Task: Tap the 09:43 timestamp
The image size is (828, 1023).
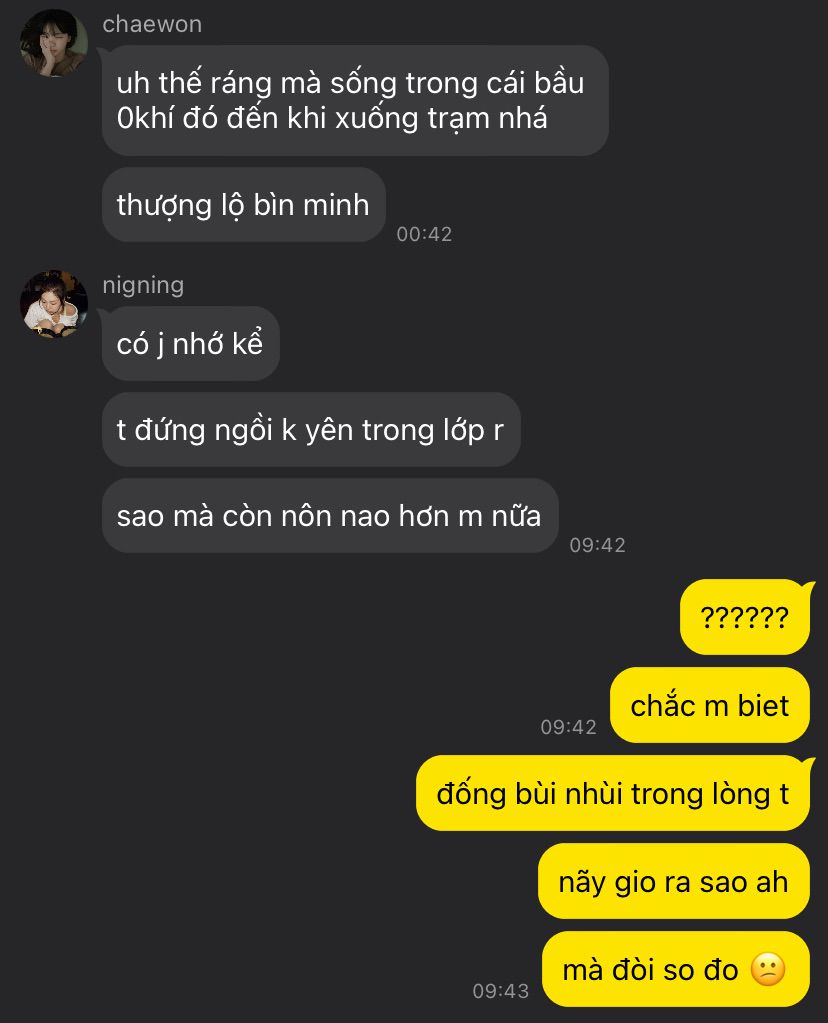Action: pyautogui.click(x=500, y=990)
